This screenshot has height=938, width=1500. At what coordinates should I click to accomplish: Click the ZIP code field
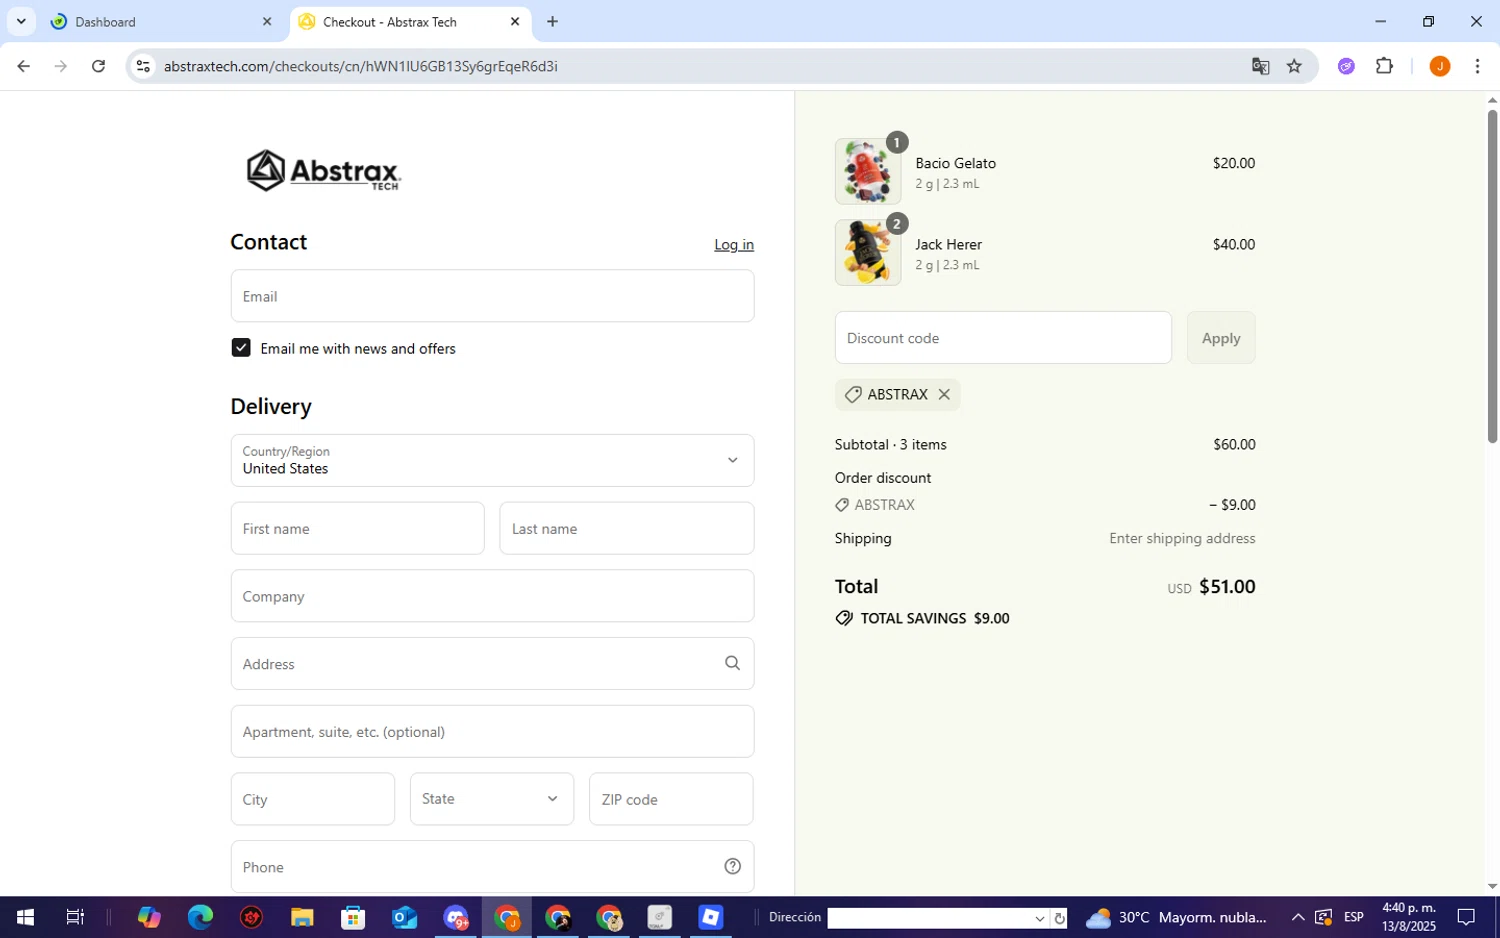click(x=671, y=799)
